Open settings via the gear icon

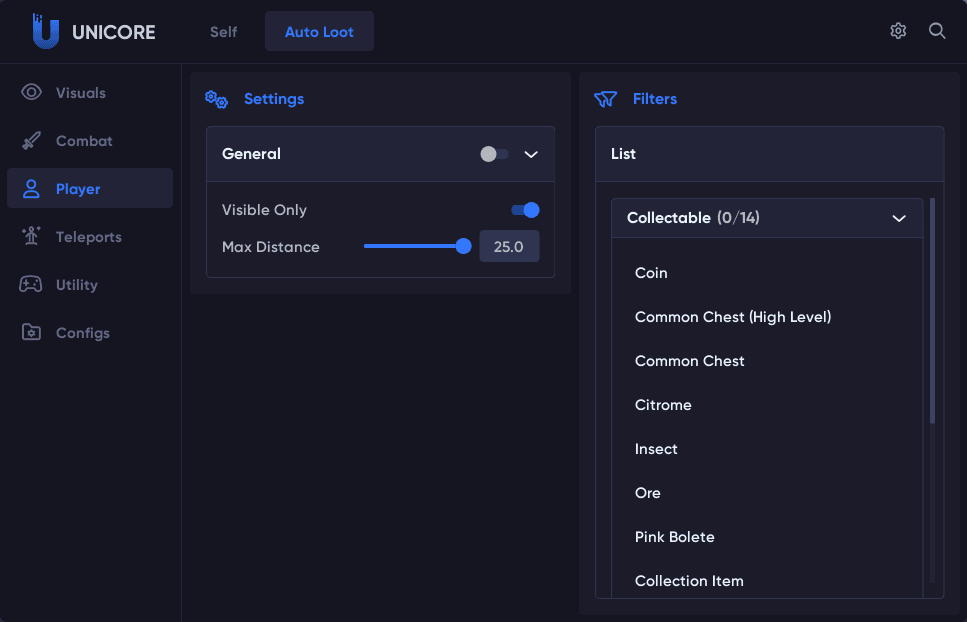coord(898,31)
